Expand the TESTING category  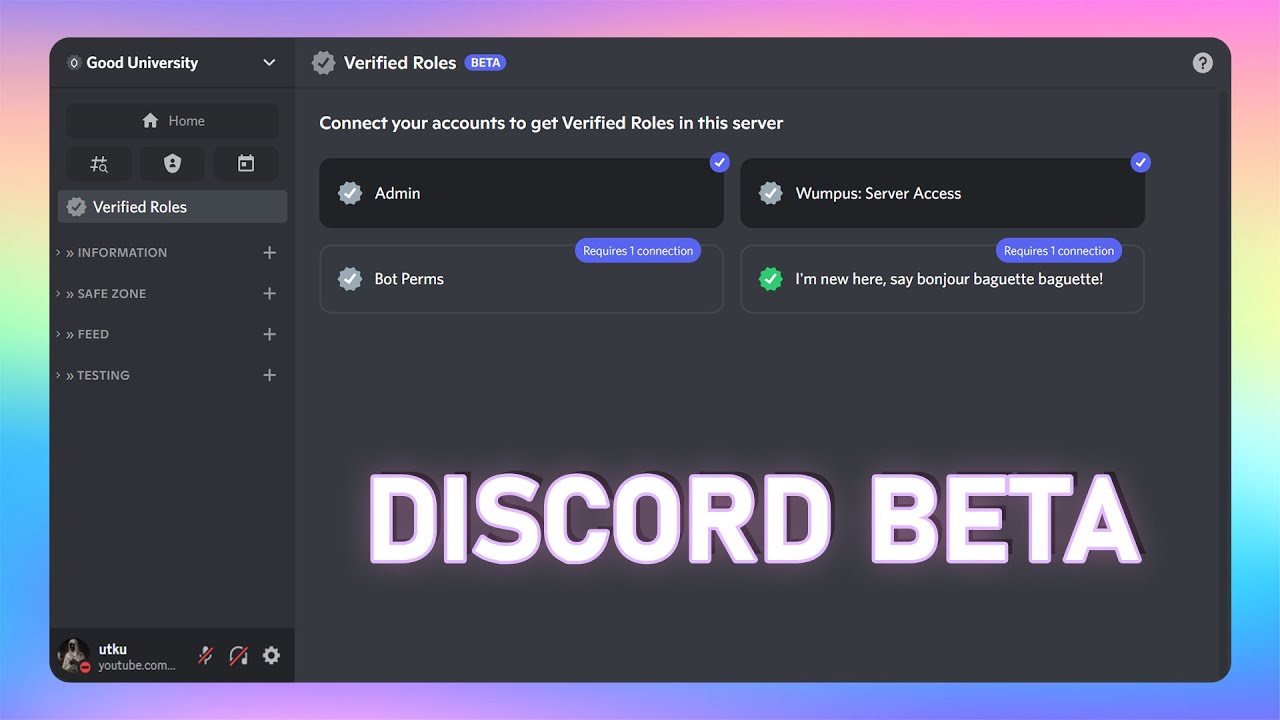click(x=93, y=376)
